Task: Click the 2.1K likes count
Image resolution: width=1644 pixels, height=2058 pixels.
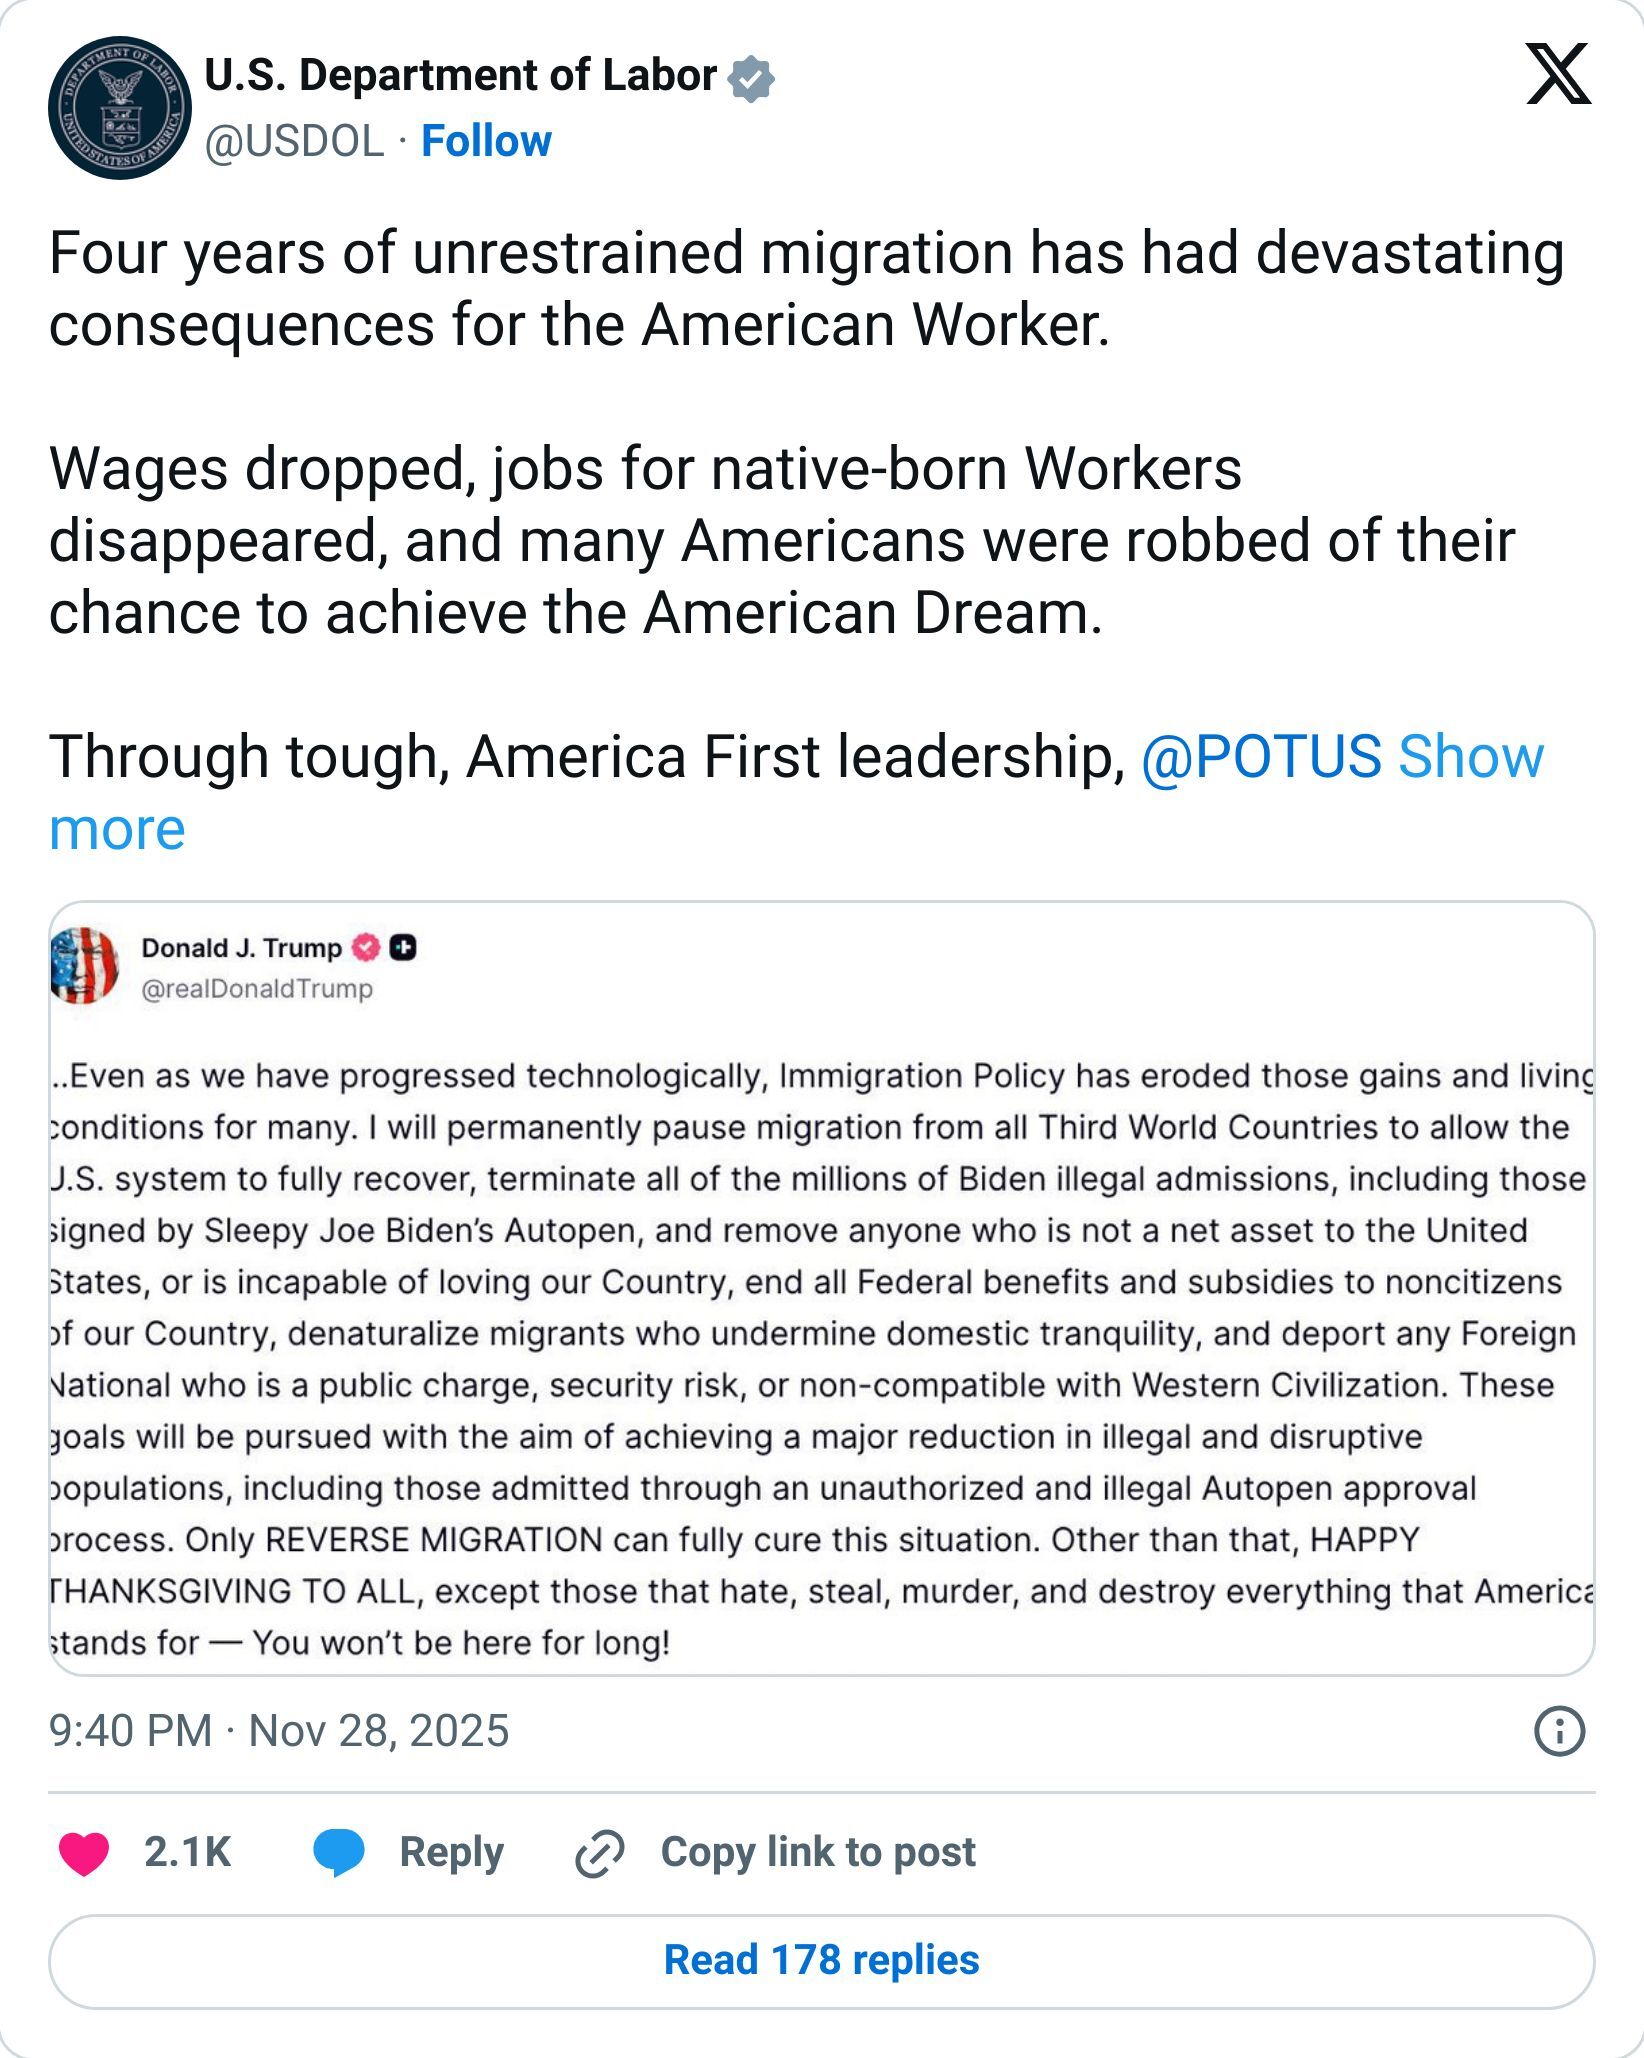Action: click(187, 1852)
